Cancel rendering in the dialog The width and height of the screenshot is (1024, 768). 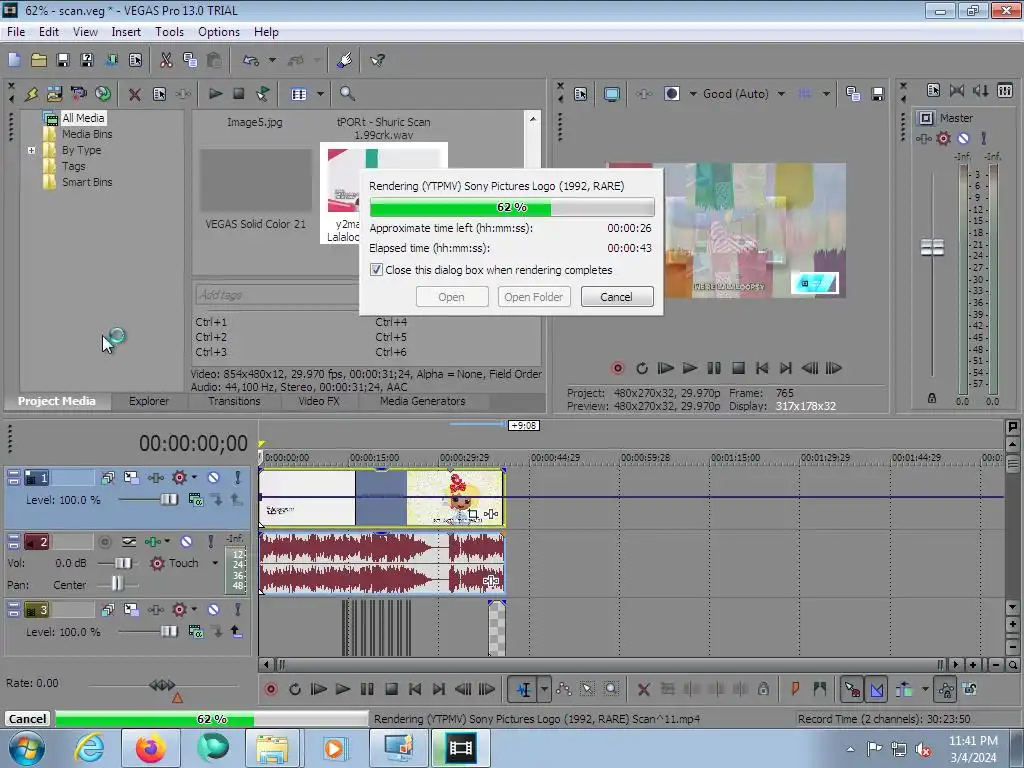point(616,297)
